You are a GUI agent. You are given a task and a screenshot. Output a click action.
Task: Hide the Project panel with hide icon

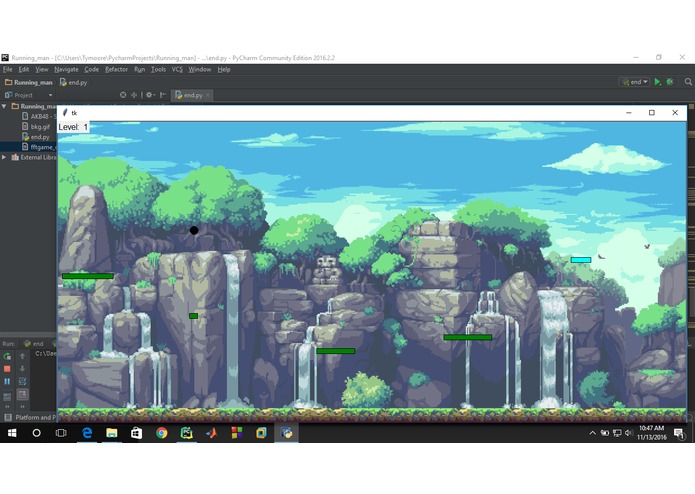(163, 95)
